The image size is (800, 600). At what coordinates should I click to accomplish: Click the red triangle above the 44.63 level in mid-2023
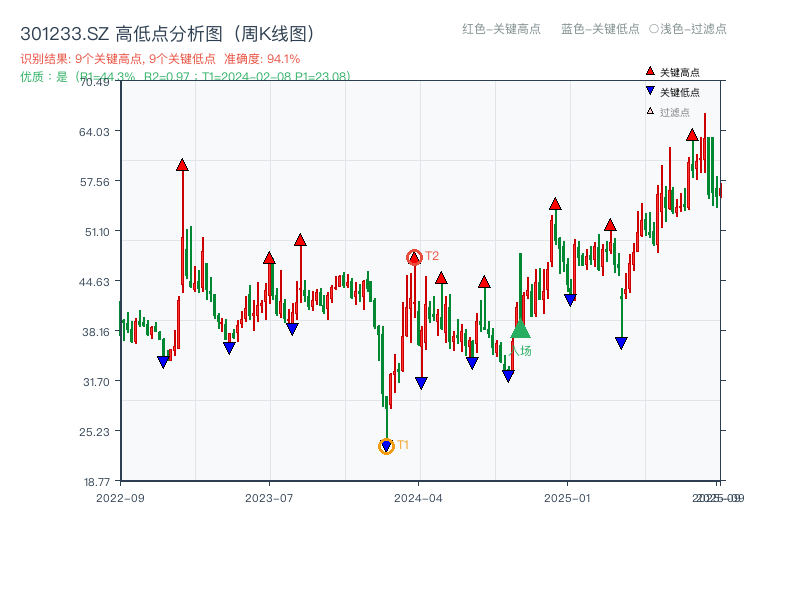coord(267,256)
